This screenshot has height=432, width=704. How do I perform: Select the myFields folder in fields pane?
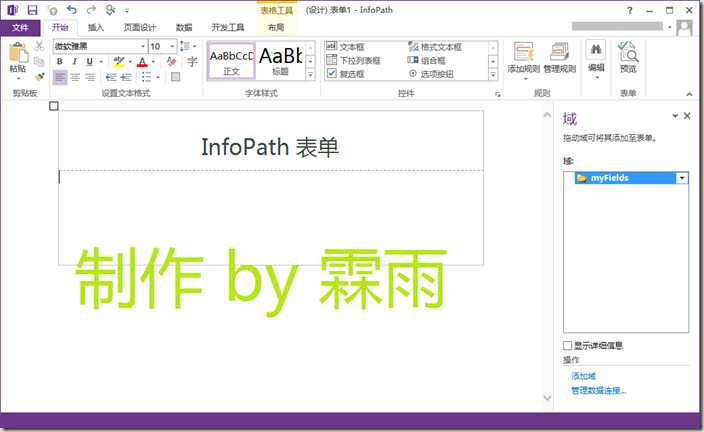pos(625,178)
